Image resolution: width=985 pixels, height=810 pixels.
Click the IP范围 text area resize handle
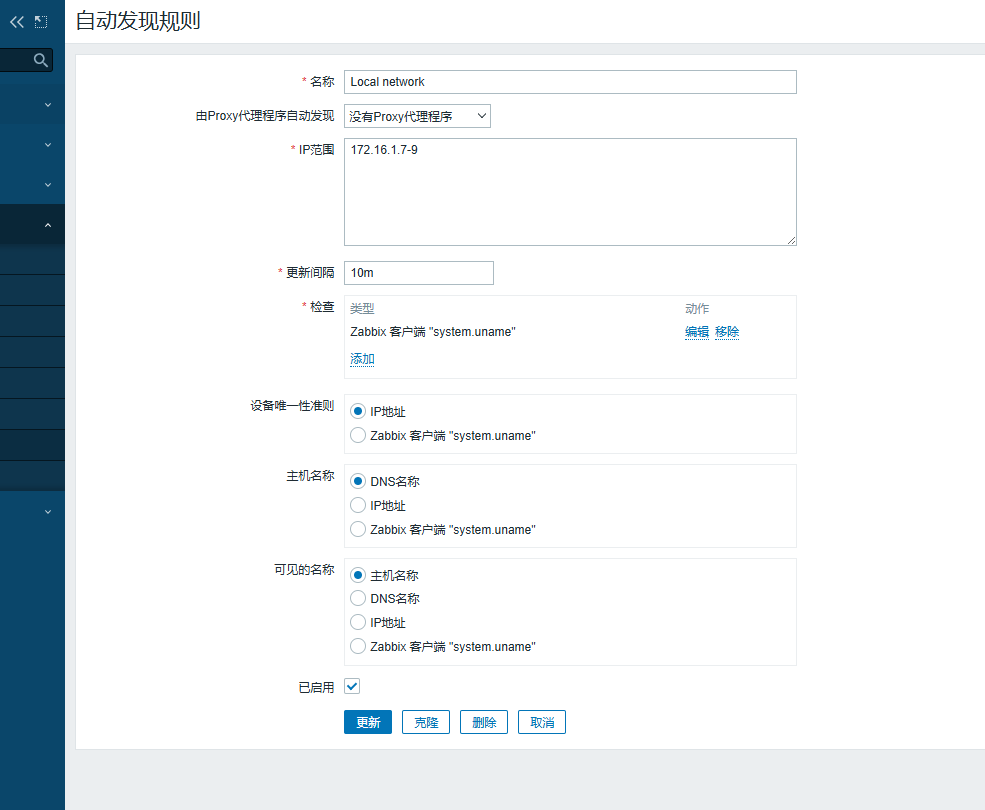(792, 241)
